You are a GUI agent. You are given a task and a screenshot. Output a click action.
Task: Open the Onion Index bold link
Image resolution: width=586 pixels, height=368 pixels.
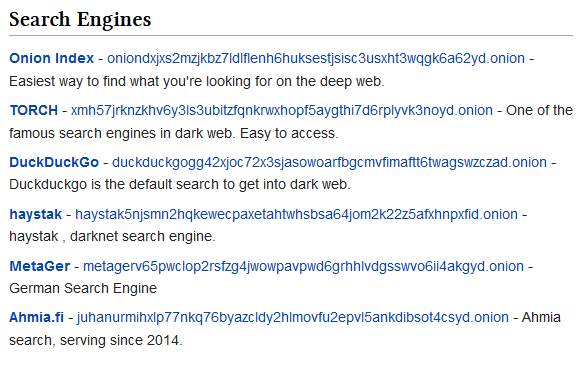[x=52, y=58]
